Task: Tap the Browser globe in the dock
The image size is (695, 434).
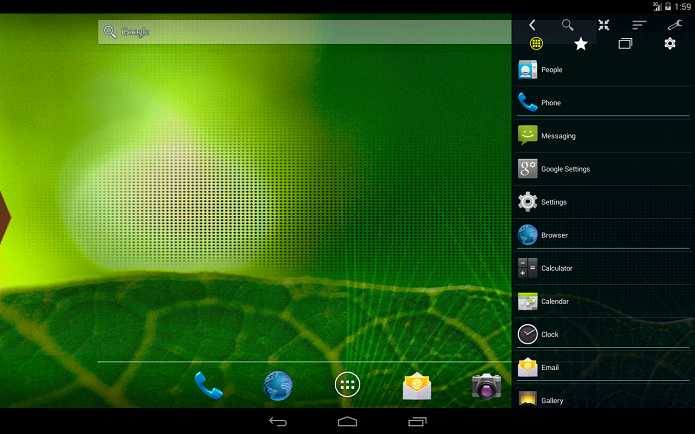Action: tap(278, 386)
